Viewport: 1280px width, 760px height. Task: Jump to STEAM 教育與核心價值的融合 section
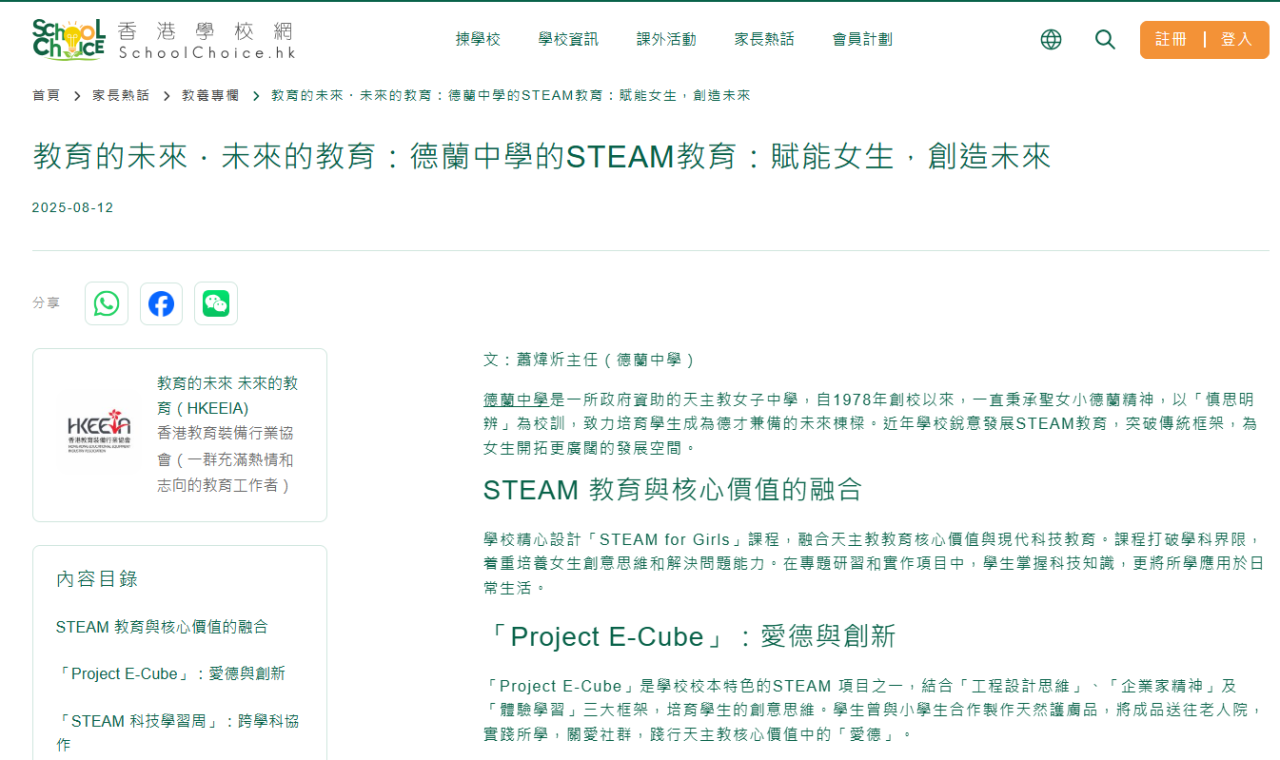pos(162,627)
